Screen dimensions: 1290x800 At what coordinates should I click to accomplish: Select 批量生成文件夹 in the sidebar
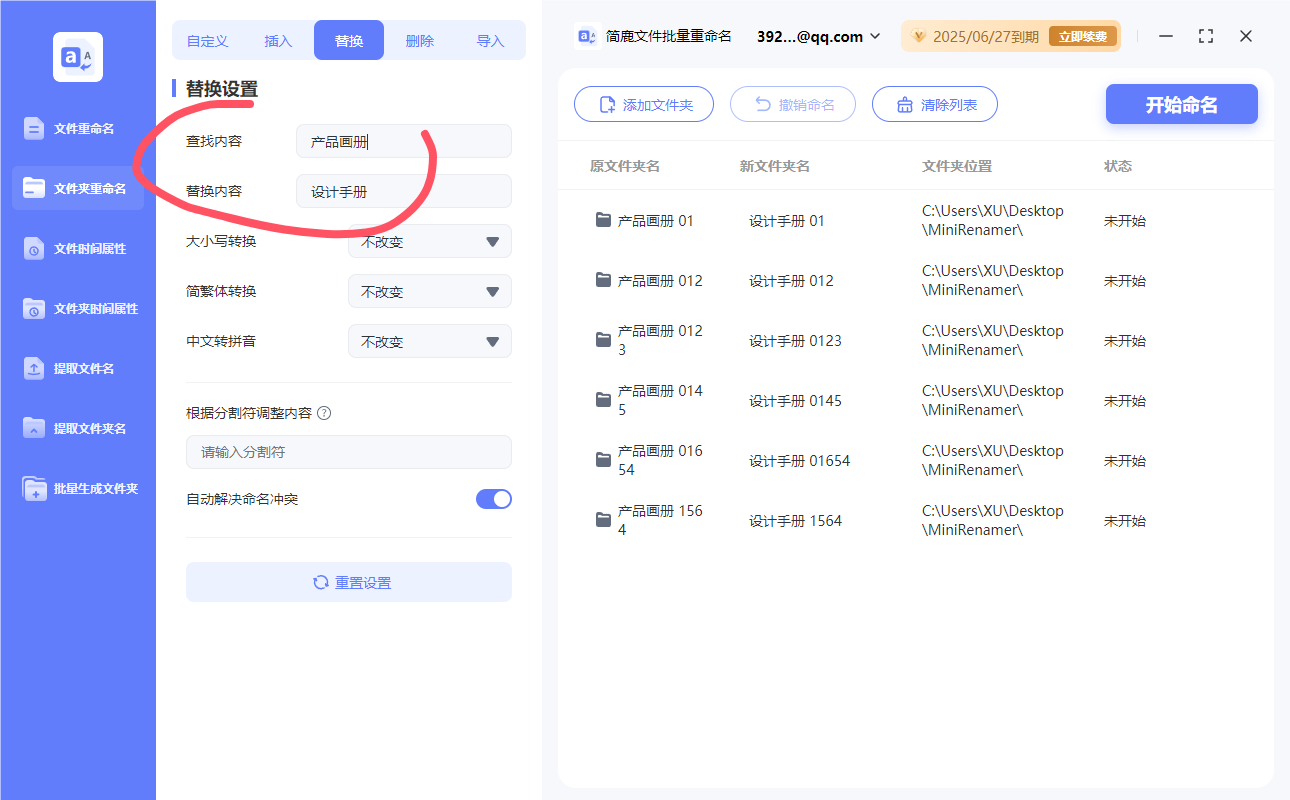click(x=77, y=488)
